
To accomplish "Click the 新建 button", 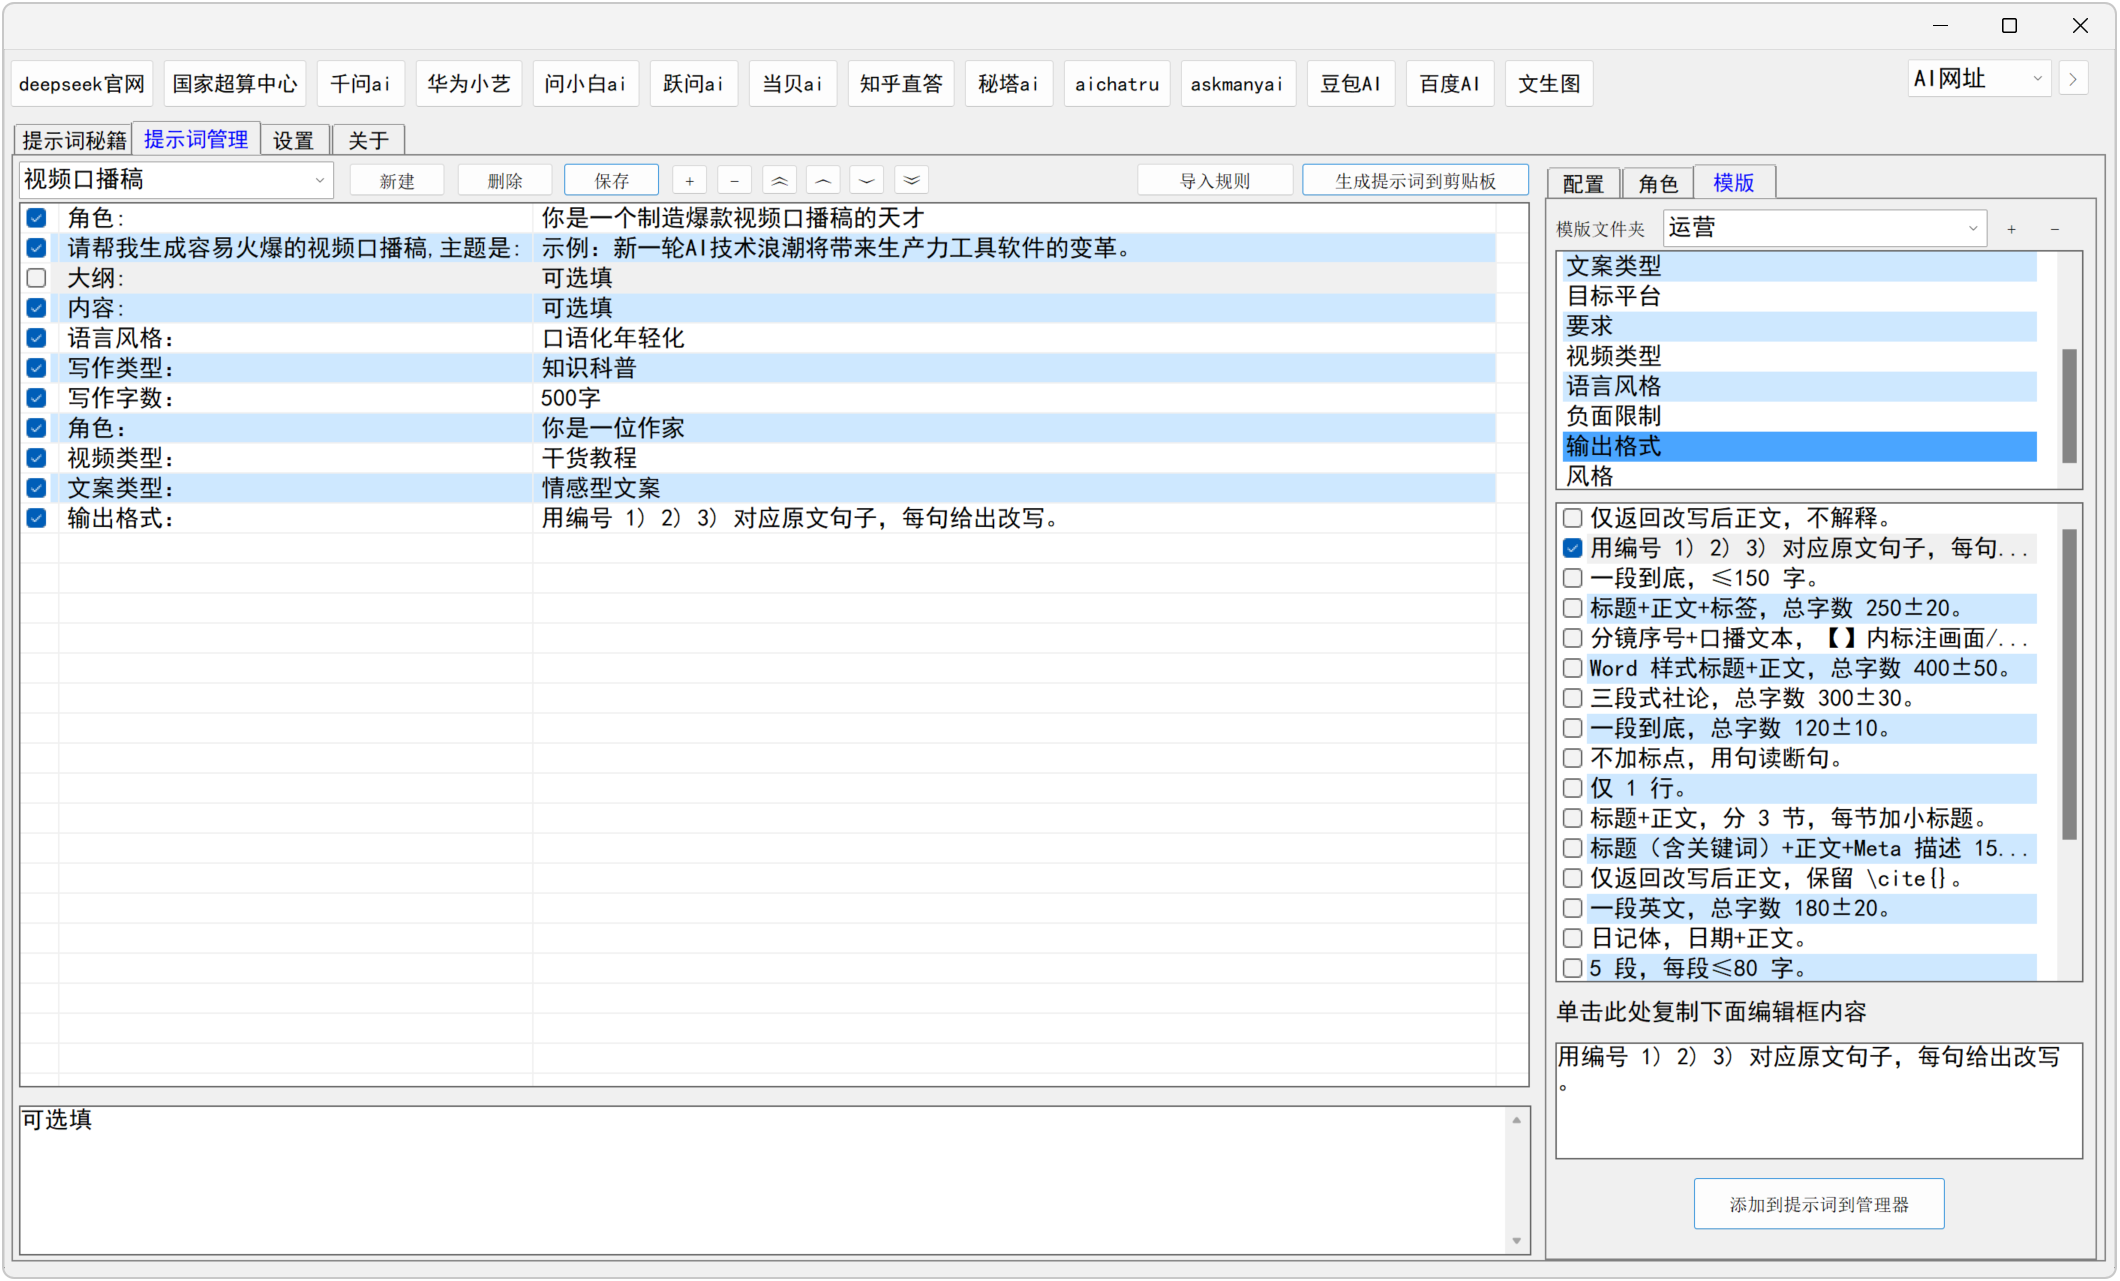I will pos(397,180).
